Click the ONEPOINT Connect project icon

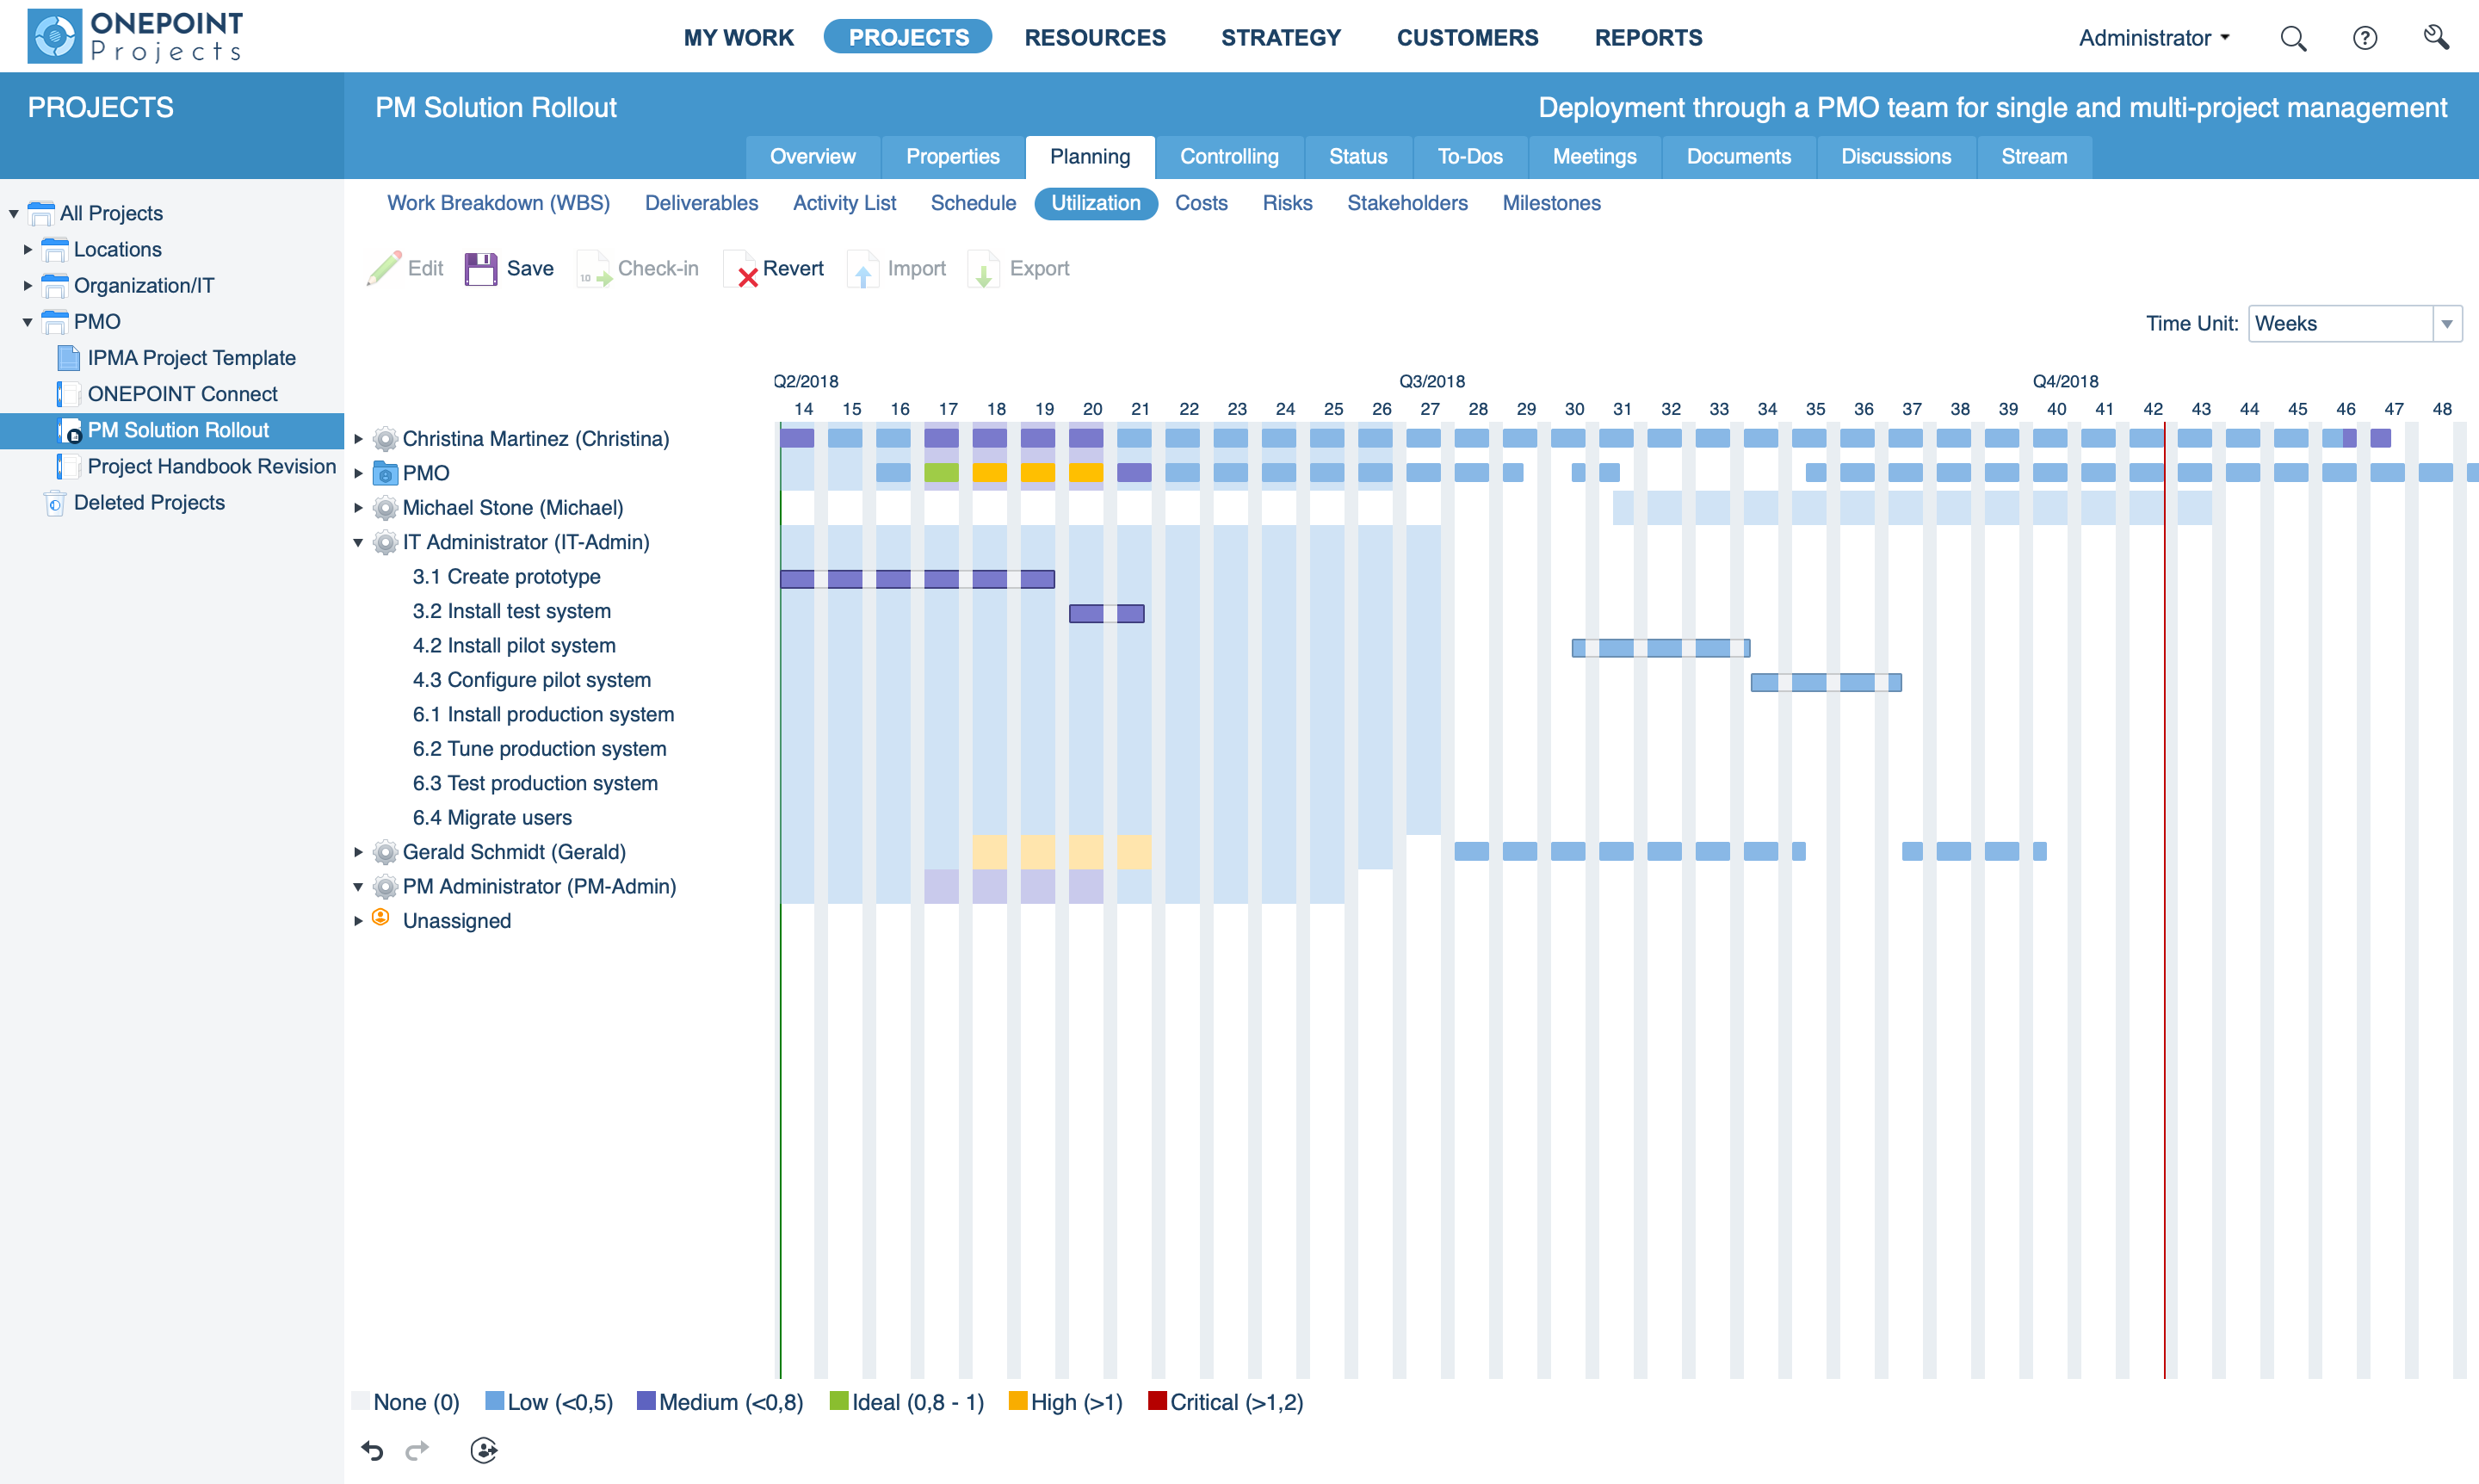[69, 393]
